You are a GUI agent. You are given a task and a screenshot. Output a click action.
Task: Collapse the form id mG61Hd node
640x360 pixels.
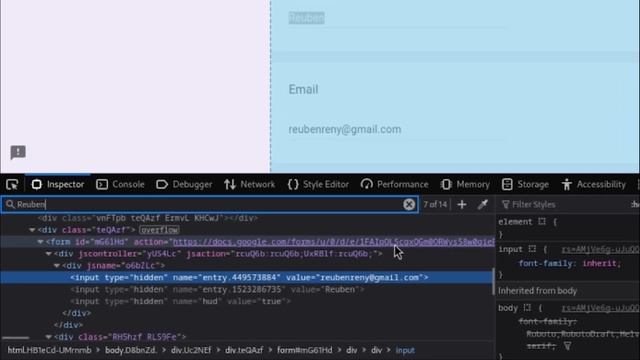point(40,242)
